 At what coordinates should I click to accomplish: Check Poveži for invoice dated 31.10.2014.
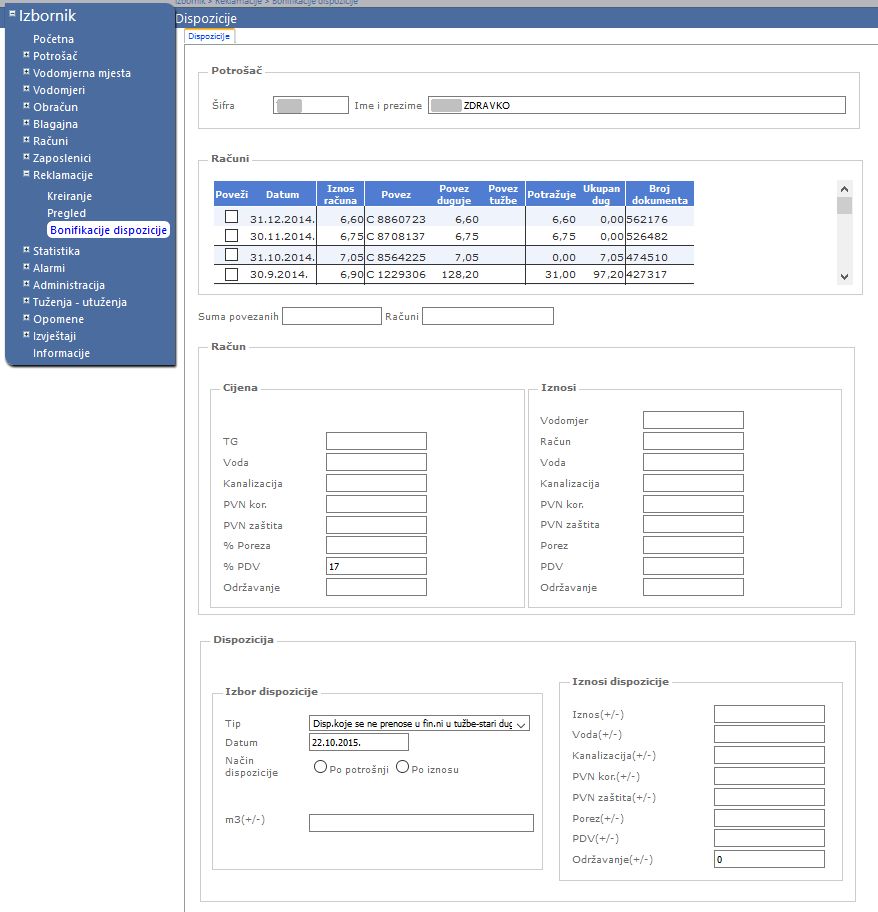pos(231,255)
